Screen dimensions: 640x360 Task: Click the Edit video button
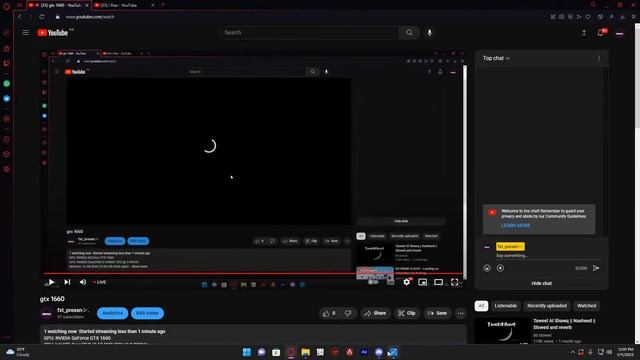pos(147,313)
